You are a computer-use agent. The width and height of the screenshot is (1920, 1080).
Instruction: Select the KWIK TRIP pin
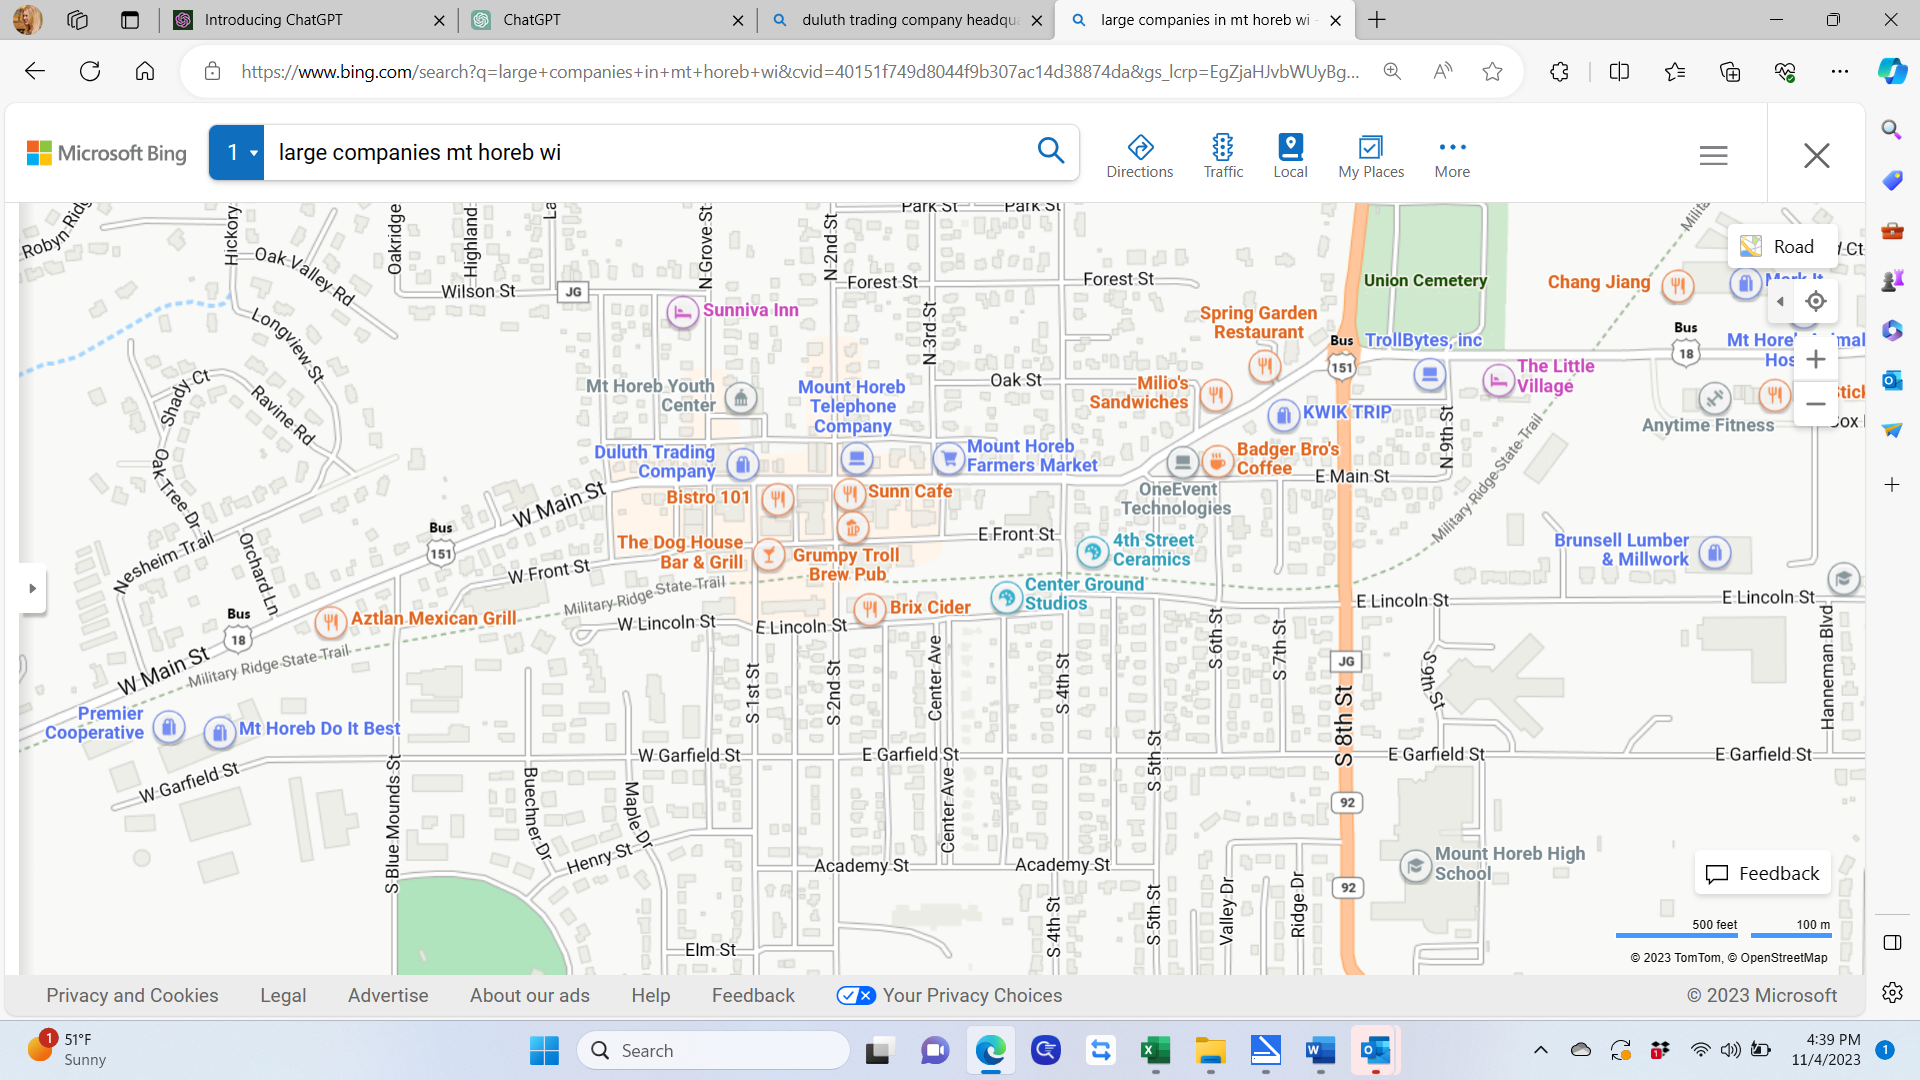click(x=1283, y=414)
